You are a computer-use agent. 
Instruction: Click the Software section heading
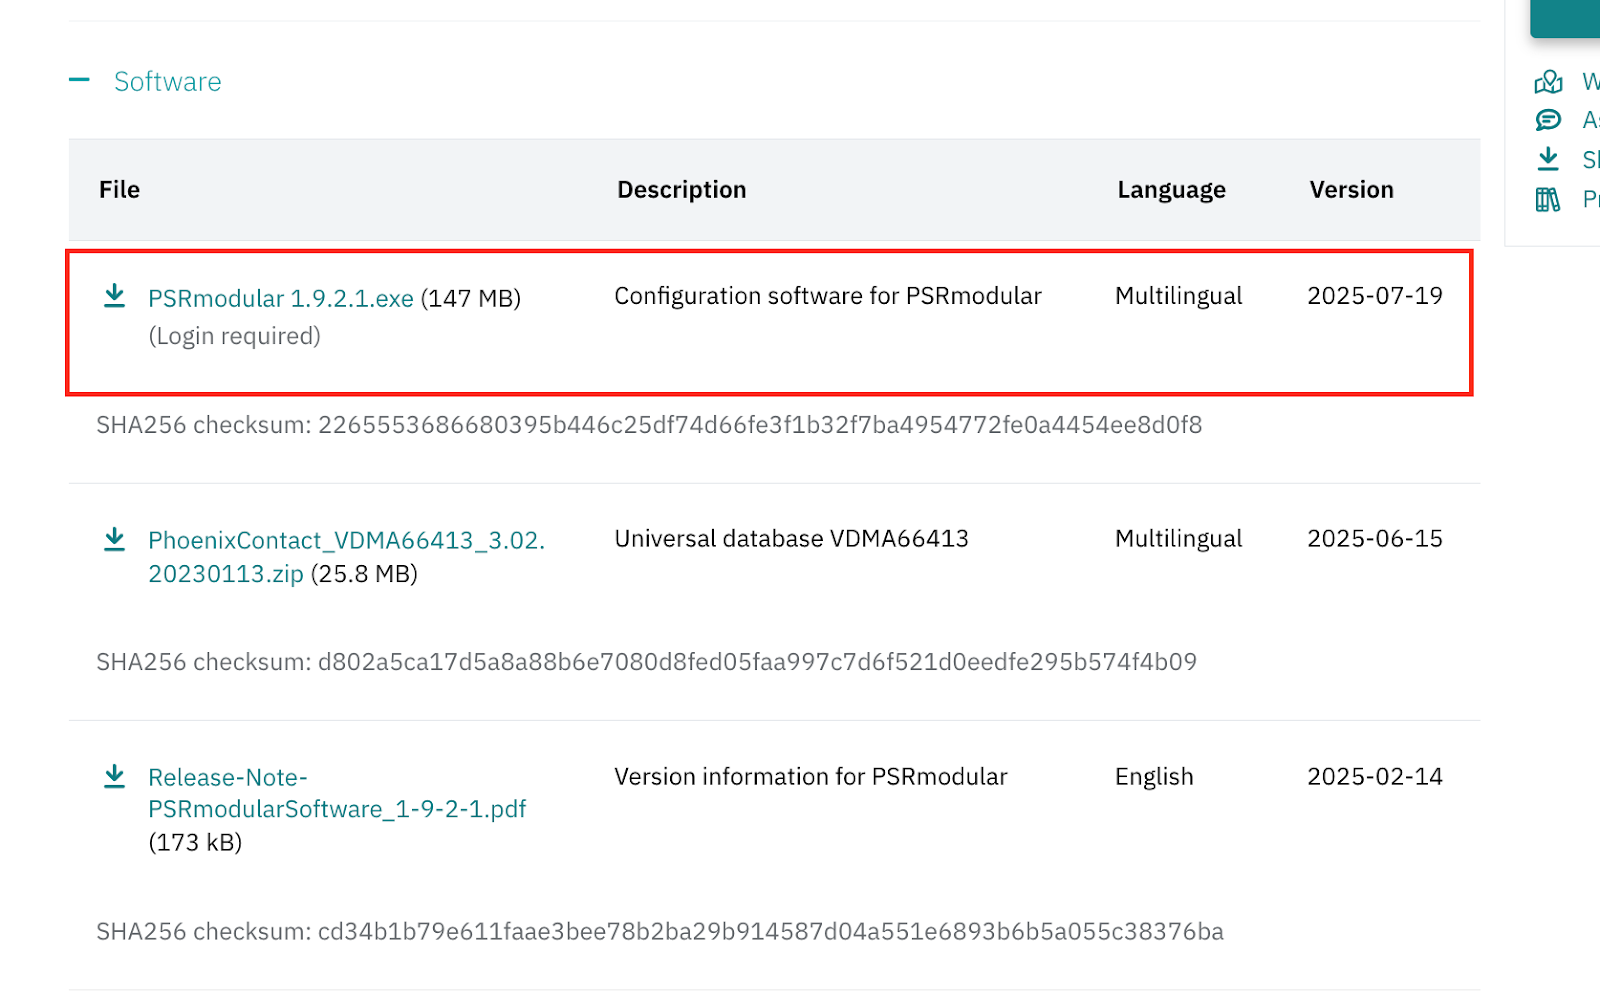[x=167, y=82]
